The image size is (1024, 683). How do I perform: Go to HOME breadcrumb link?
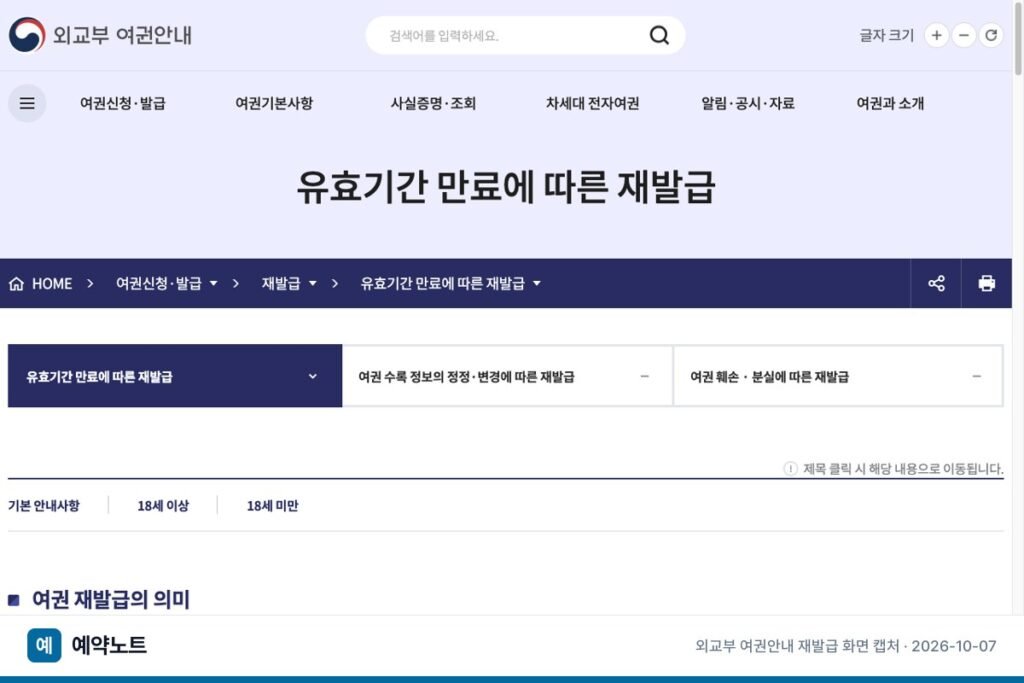click(52, 283)
